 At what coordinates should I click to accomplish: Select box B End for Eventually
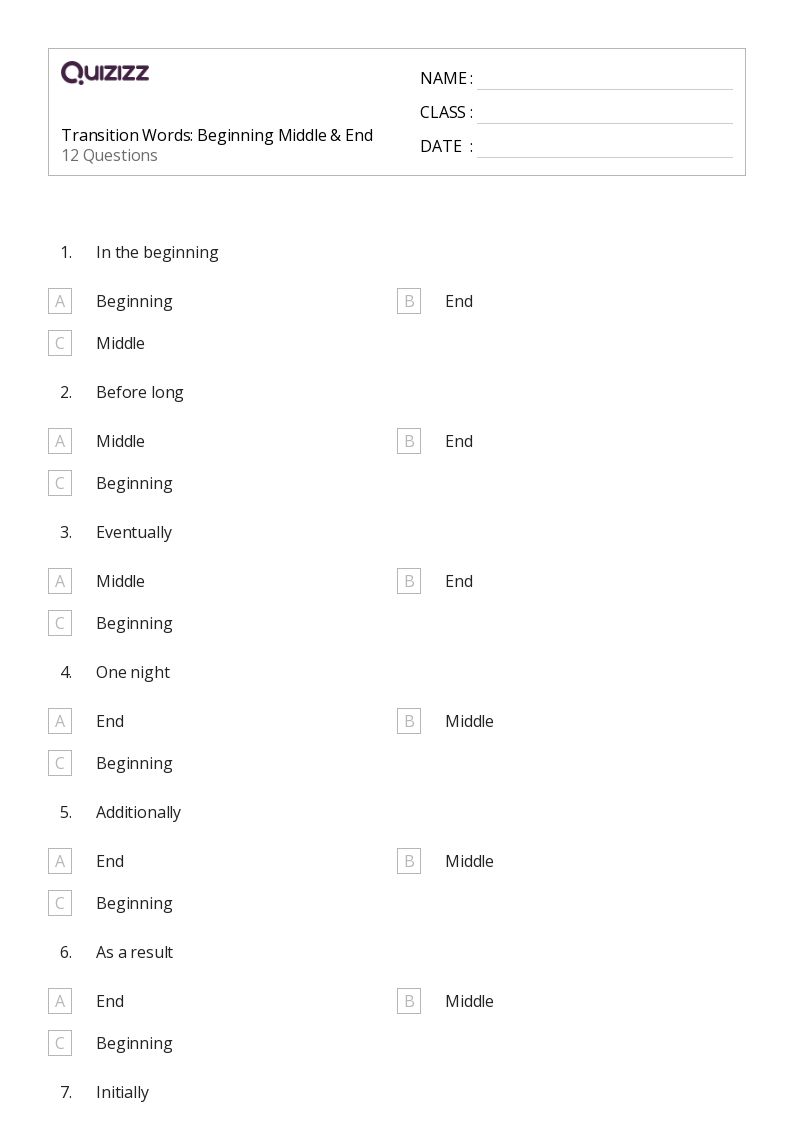pyautogui.click(x=409, y=582)
